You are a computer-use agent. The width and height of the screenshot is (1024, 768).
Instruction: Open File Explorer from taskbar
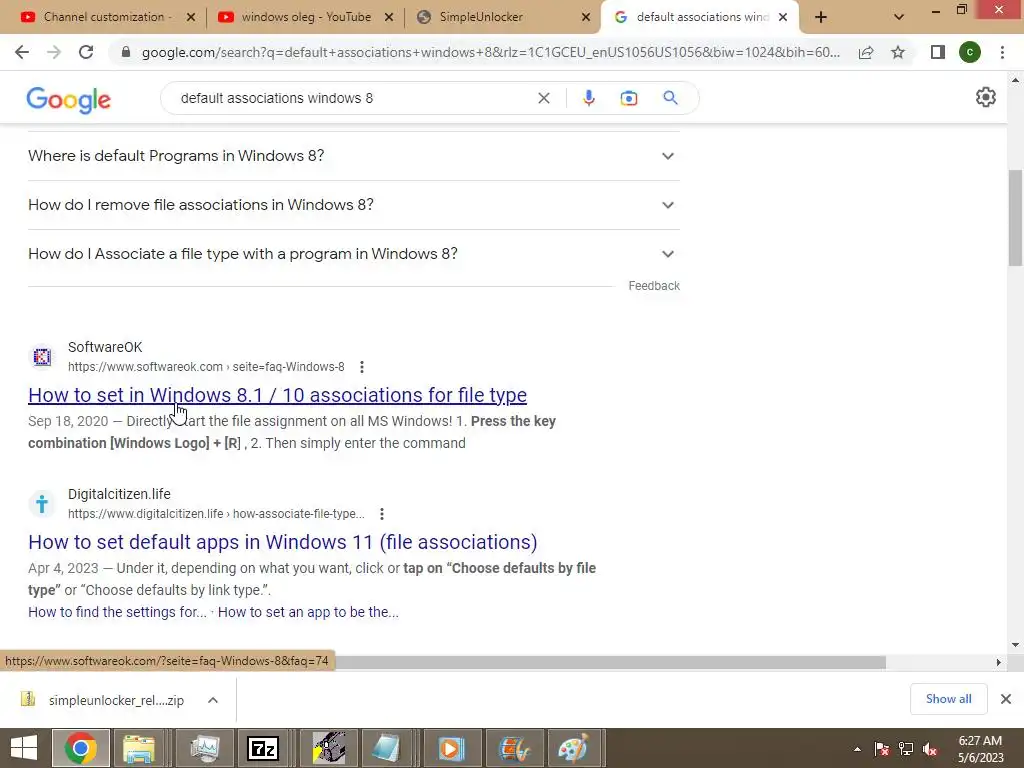pos(139,748)
